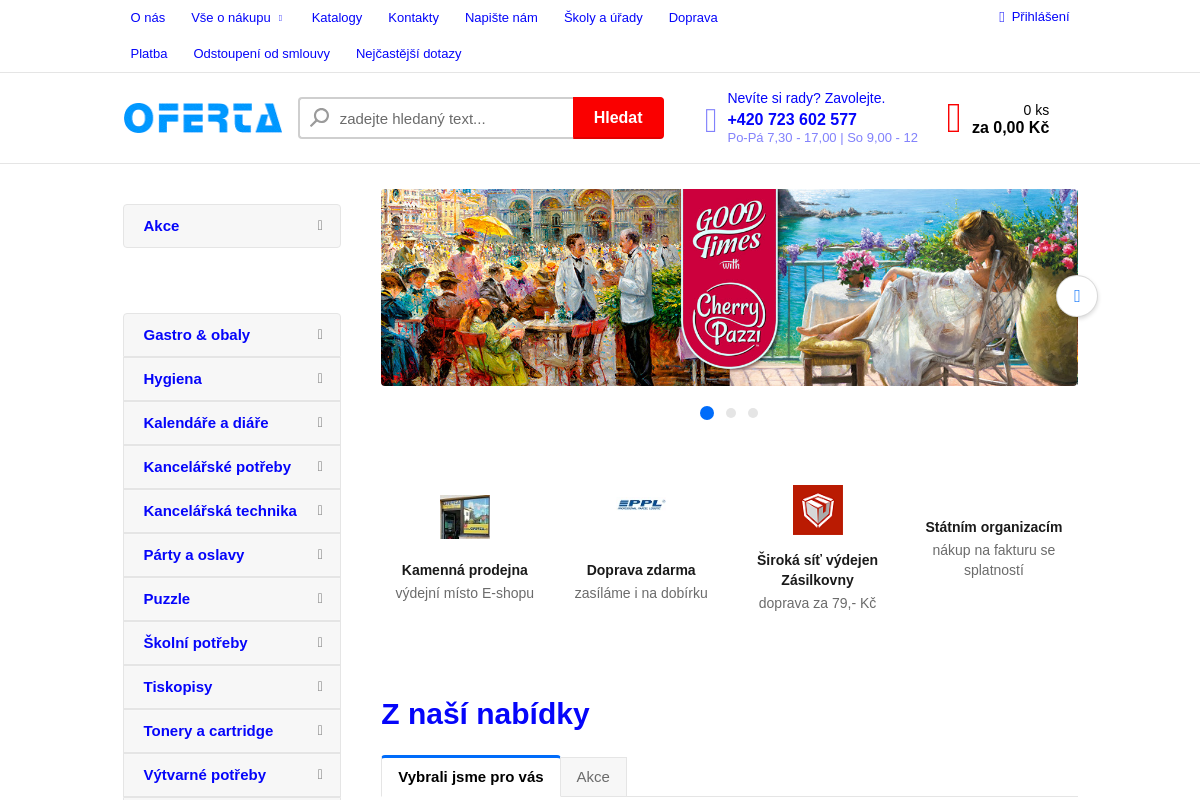Screen dimensions: 1200x800
Task: Click the round arrow button on the banner
Action: point(1077,296)
